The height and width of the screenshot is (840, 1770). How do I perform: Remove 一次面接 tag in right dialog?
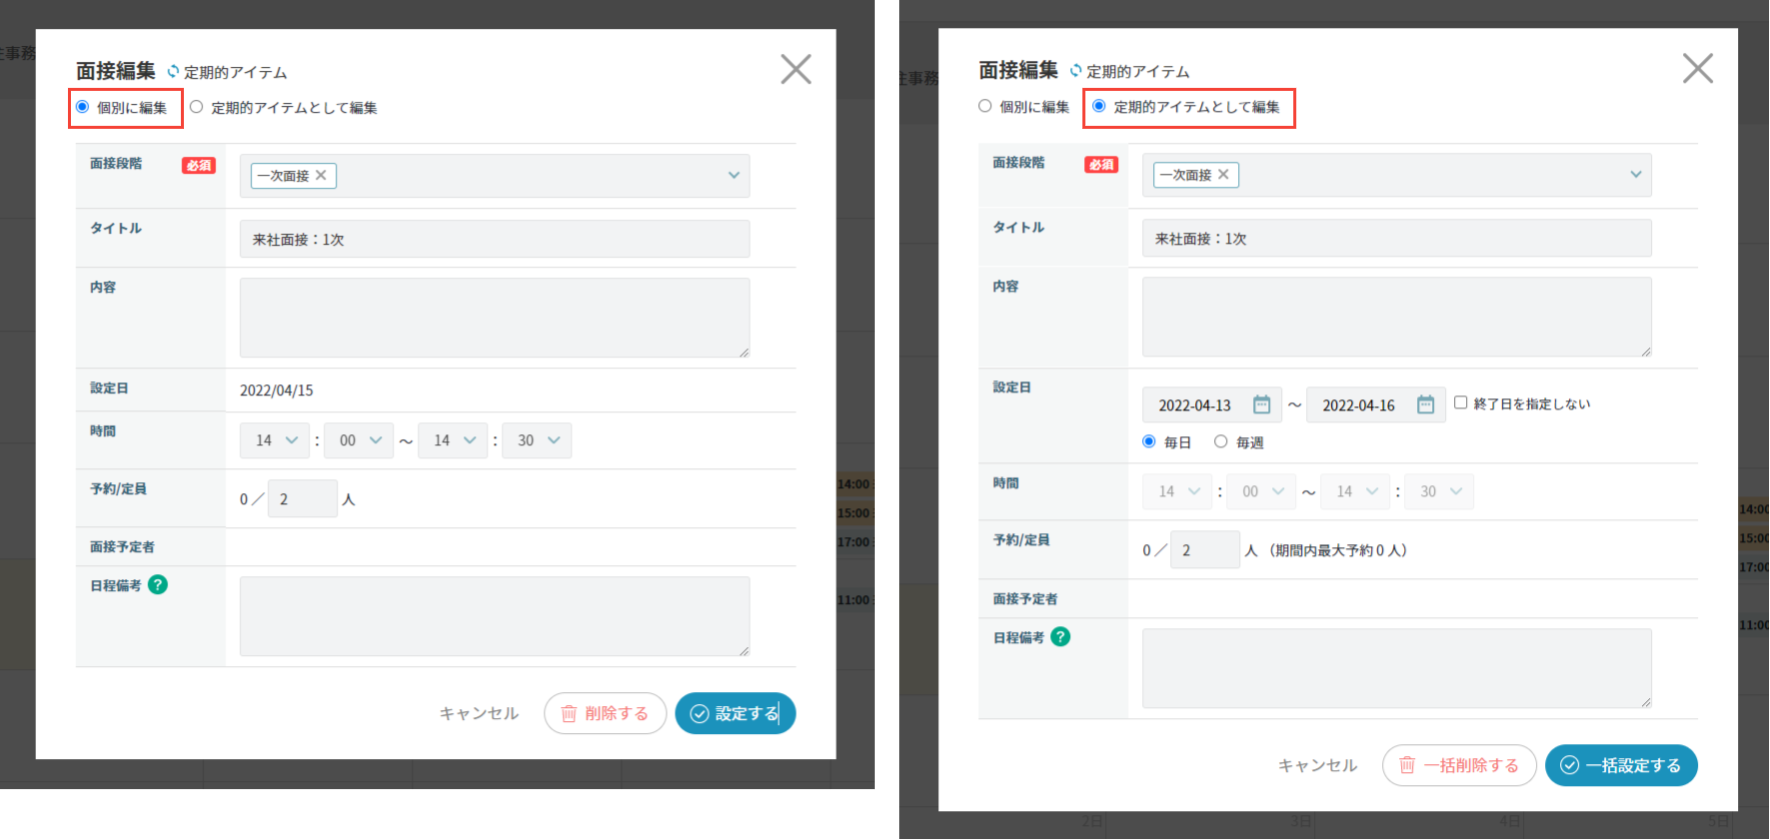[x=1223, y=174]
